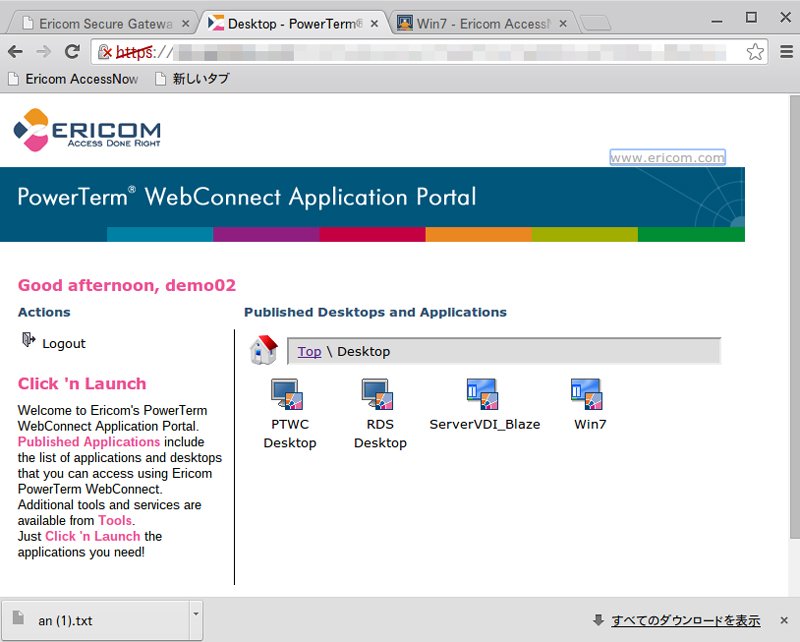Viewport: 800px width, 642px height.
Task: Click the Published Applications pink text
Action: (x=89, y=441)
